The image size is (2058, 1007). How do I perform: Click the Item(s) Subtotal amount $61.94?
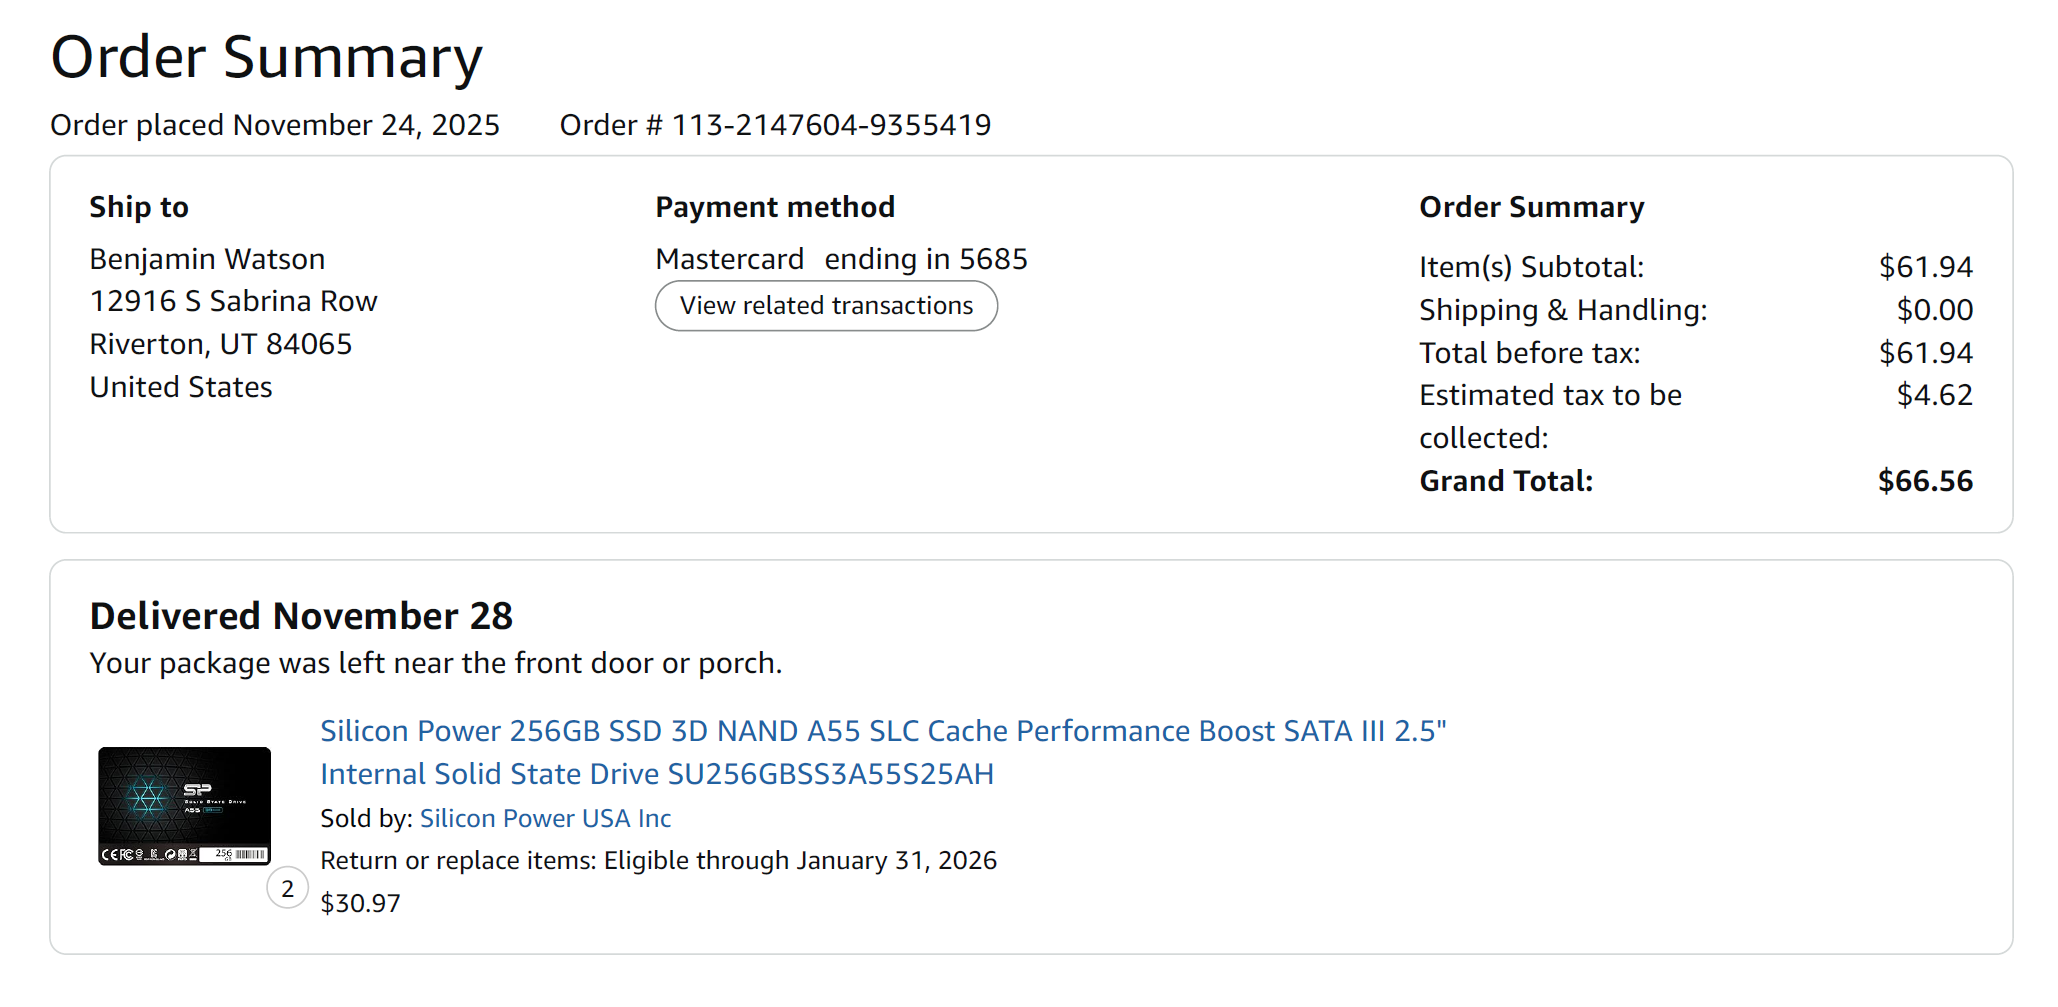click(x=1925, y=267)
